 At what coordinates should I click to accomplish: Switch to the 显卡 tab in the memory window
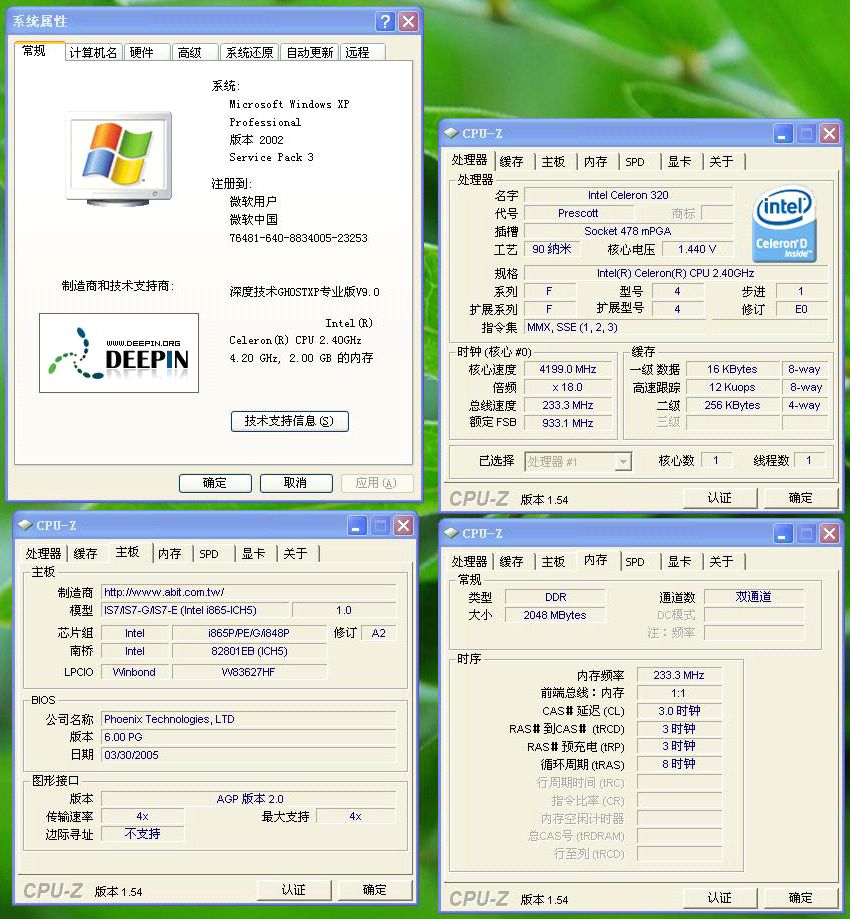[x=680, y=561]
